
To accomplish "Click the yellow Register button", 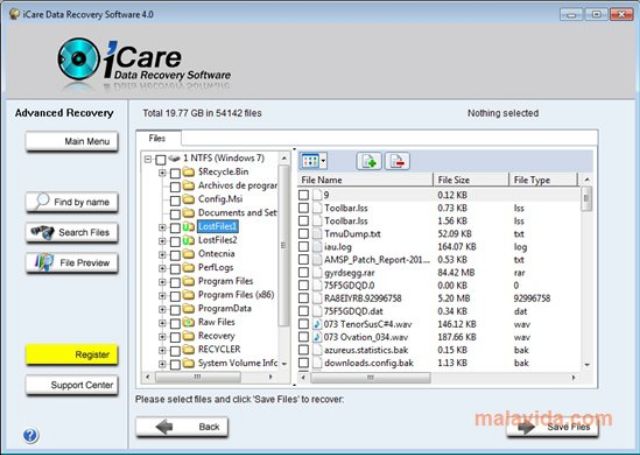I will click(x=72, y=355).
